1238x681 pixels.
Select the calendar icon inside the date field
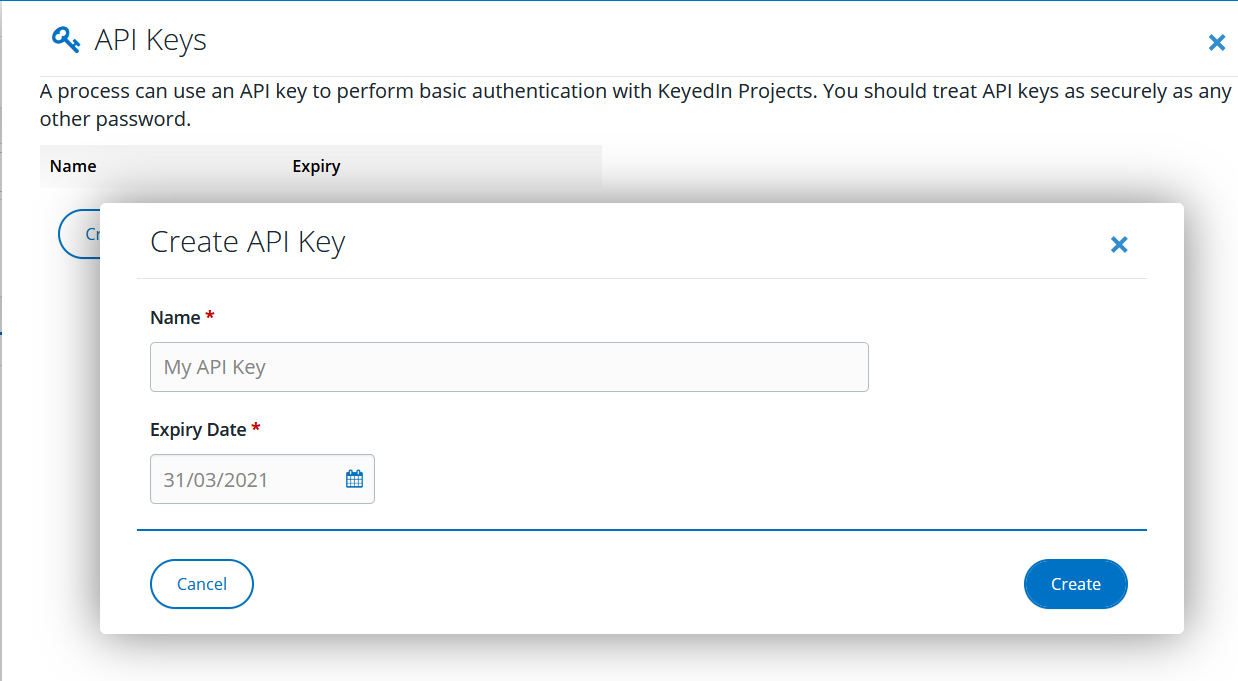pos(353,478)
